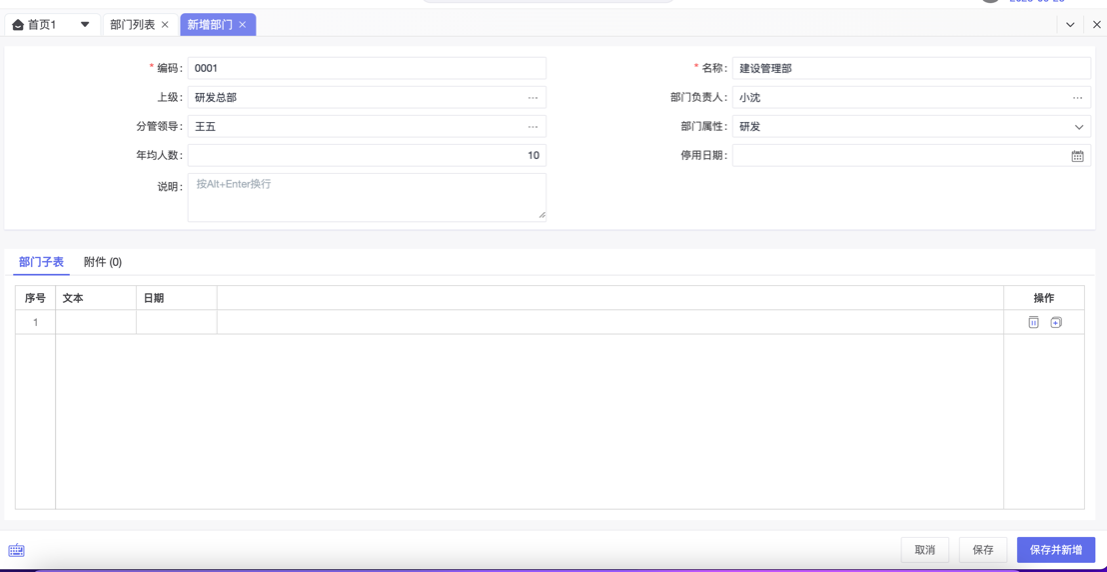Viewport: 1107px width, 572px height.
Task: Expand the 首页1 tab dropdown arrow
Action: (x=85, y=25)
